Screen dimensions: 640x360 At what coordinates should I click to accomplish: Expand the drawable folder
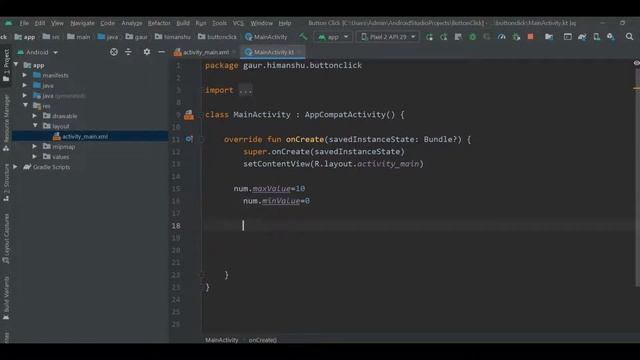(x=35, y=116)
